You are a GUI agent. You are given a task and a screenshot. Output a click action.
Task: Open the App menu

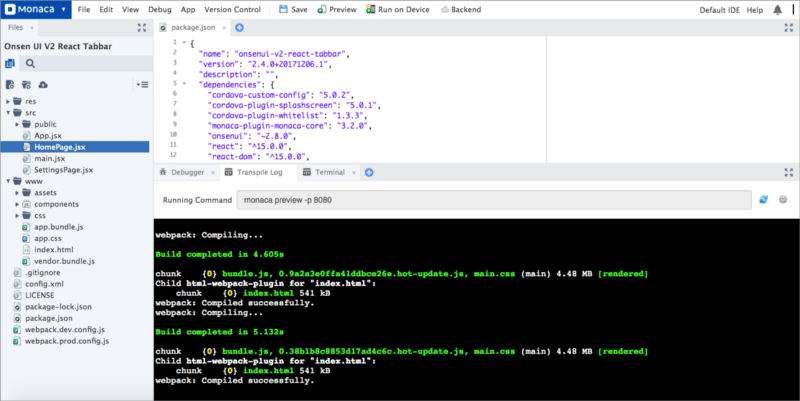click(x=188, y=10)
